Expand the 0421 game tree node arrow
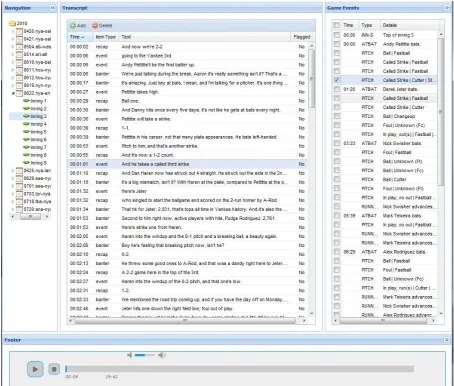 tap(13, 39)
